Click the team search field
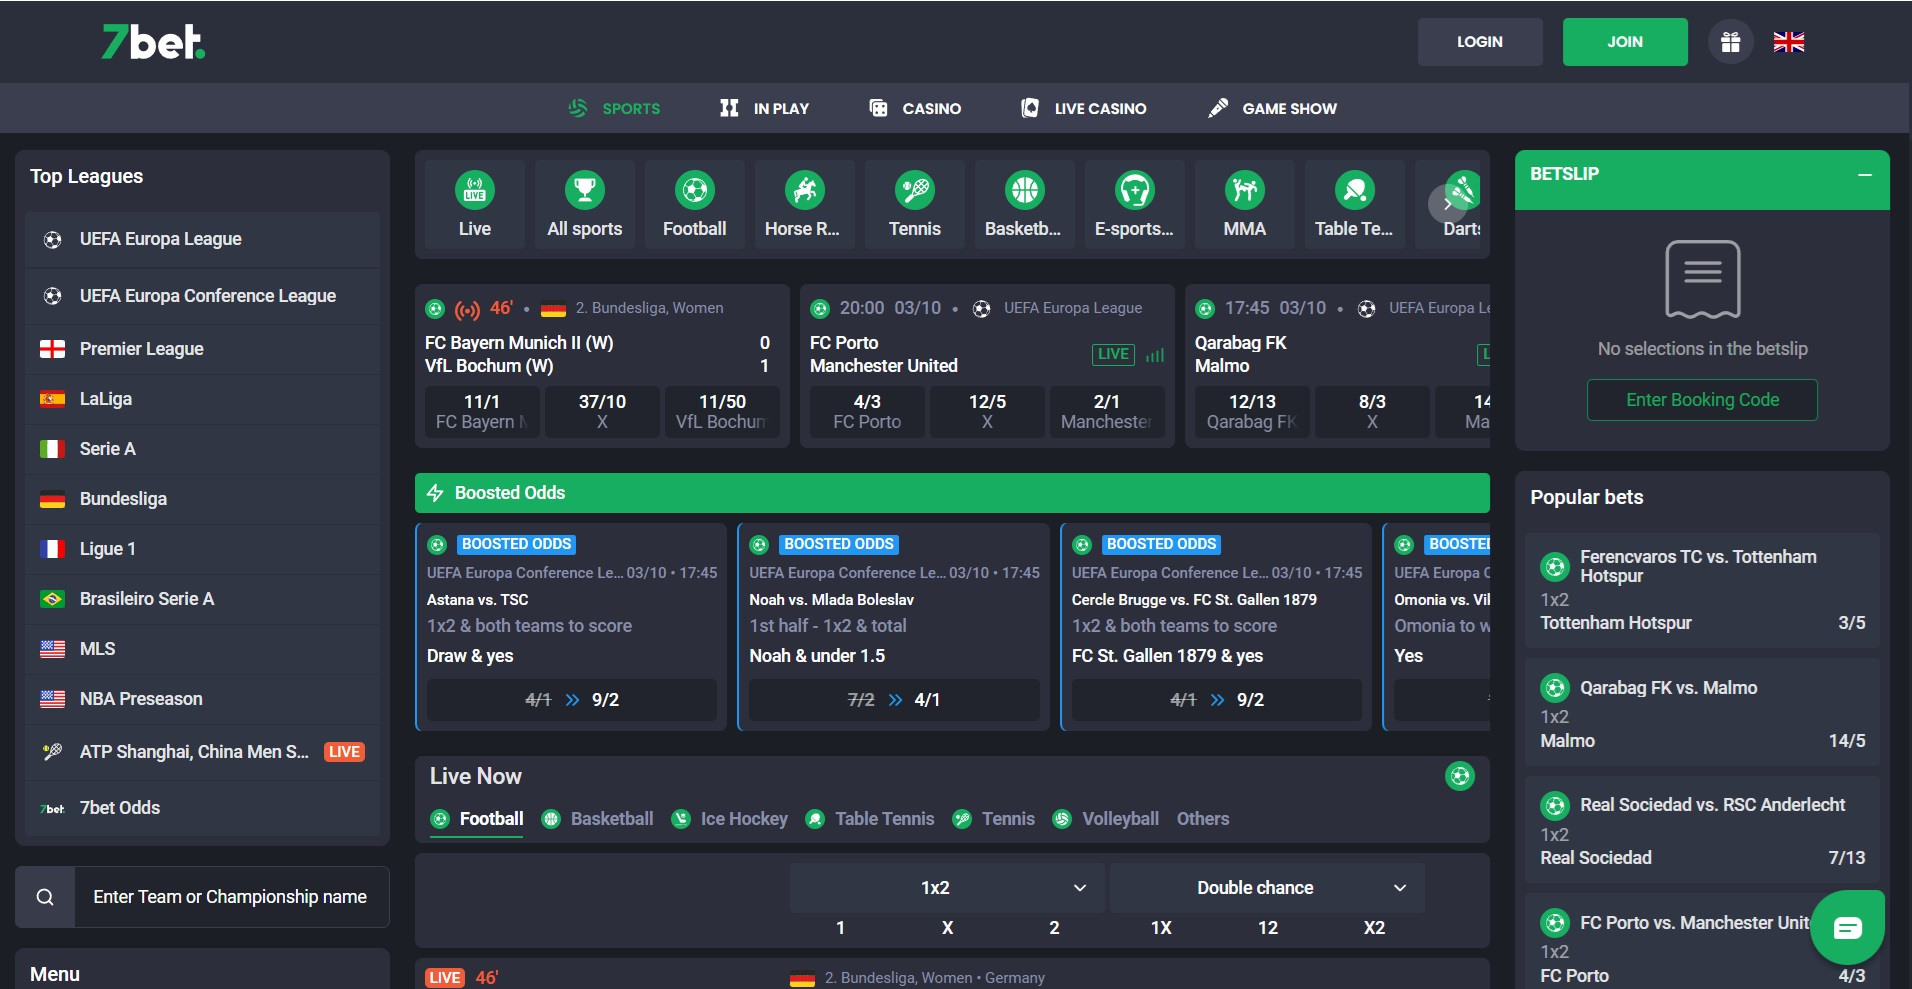 pyautogui.click(x=230, y=896)
